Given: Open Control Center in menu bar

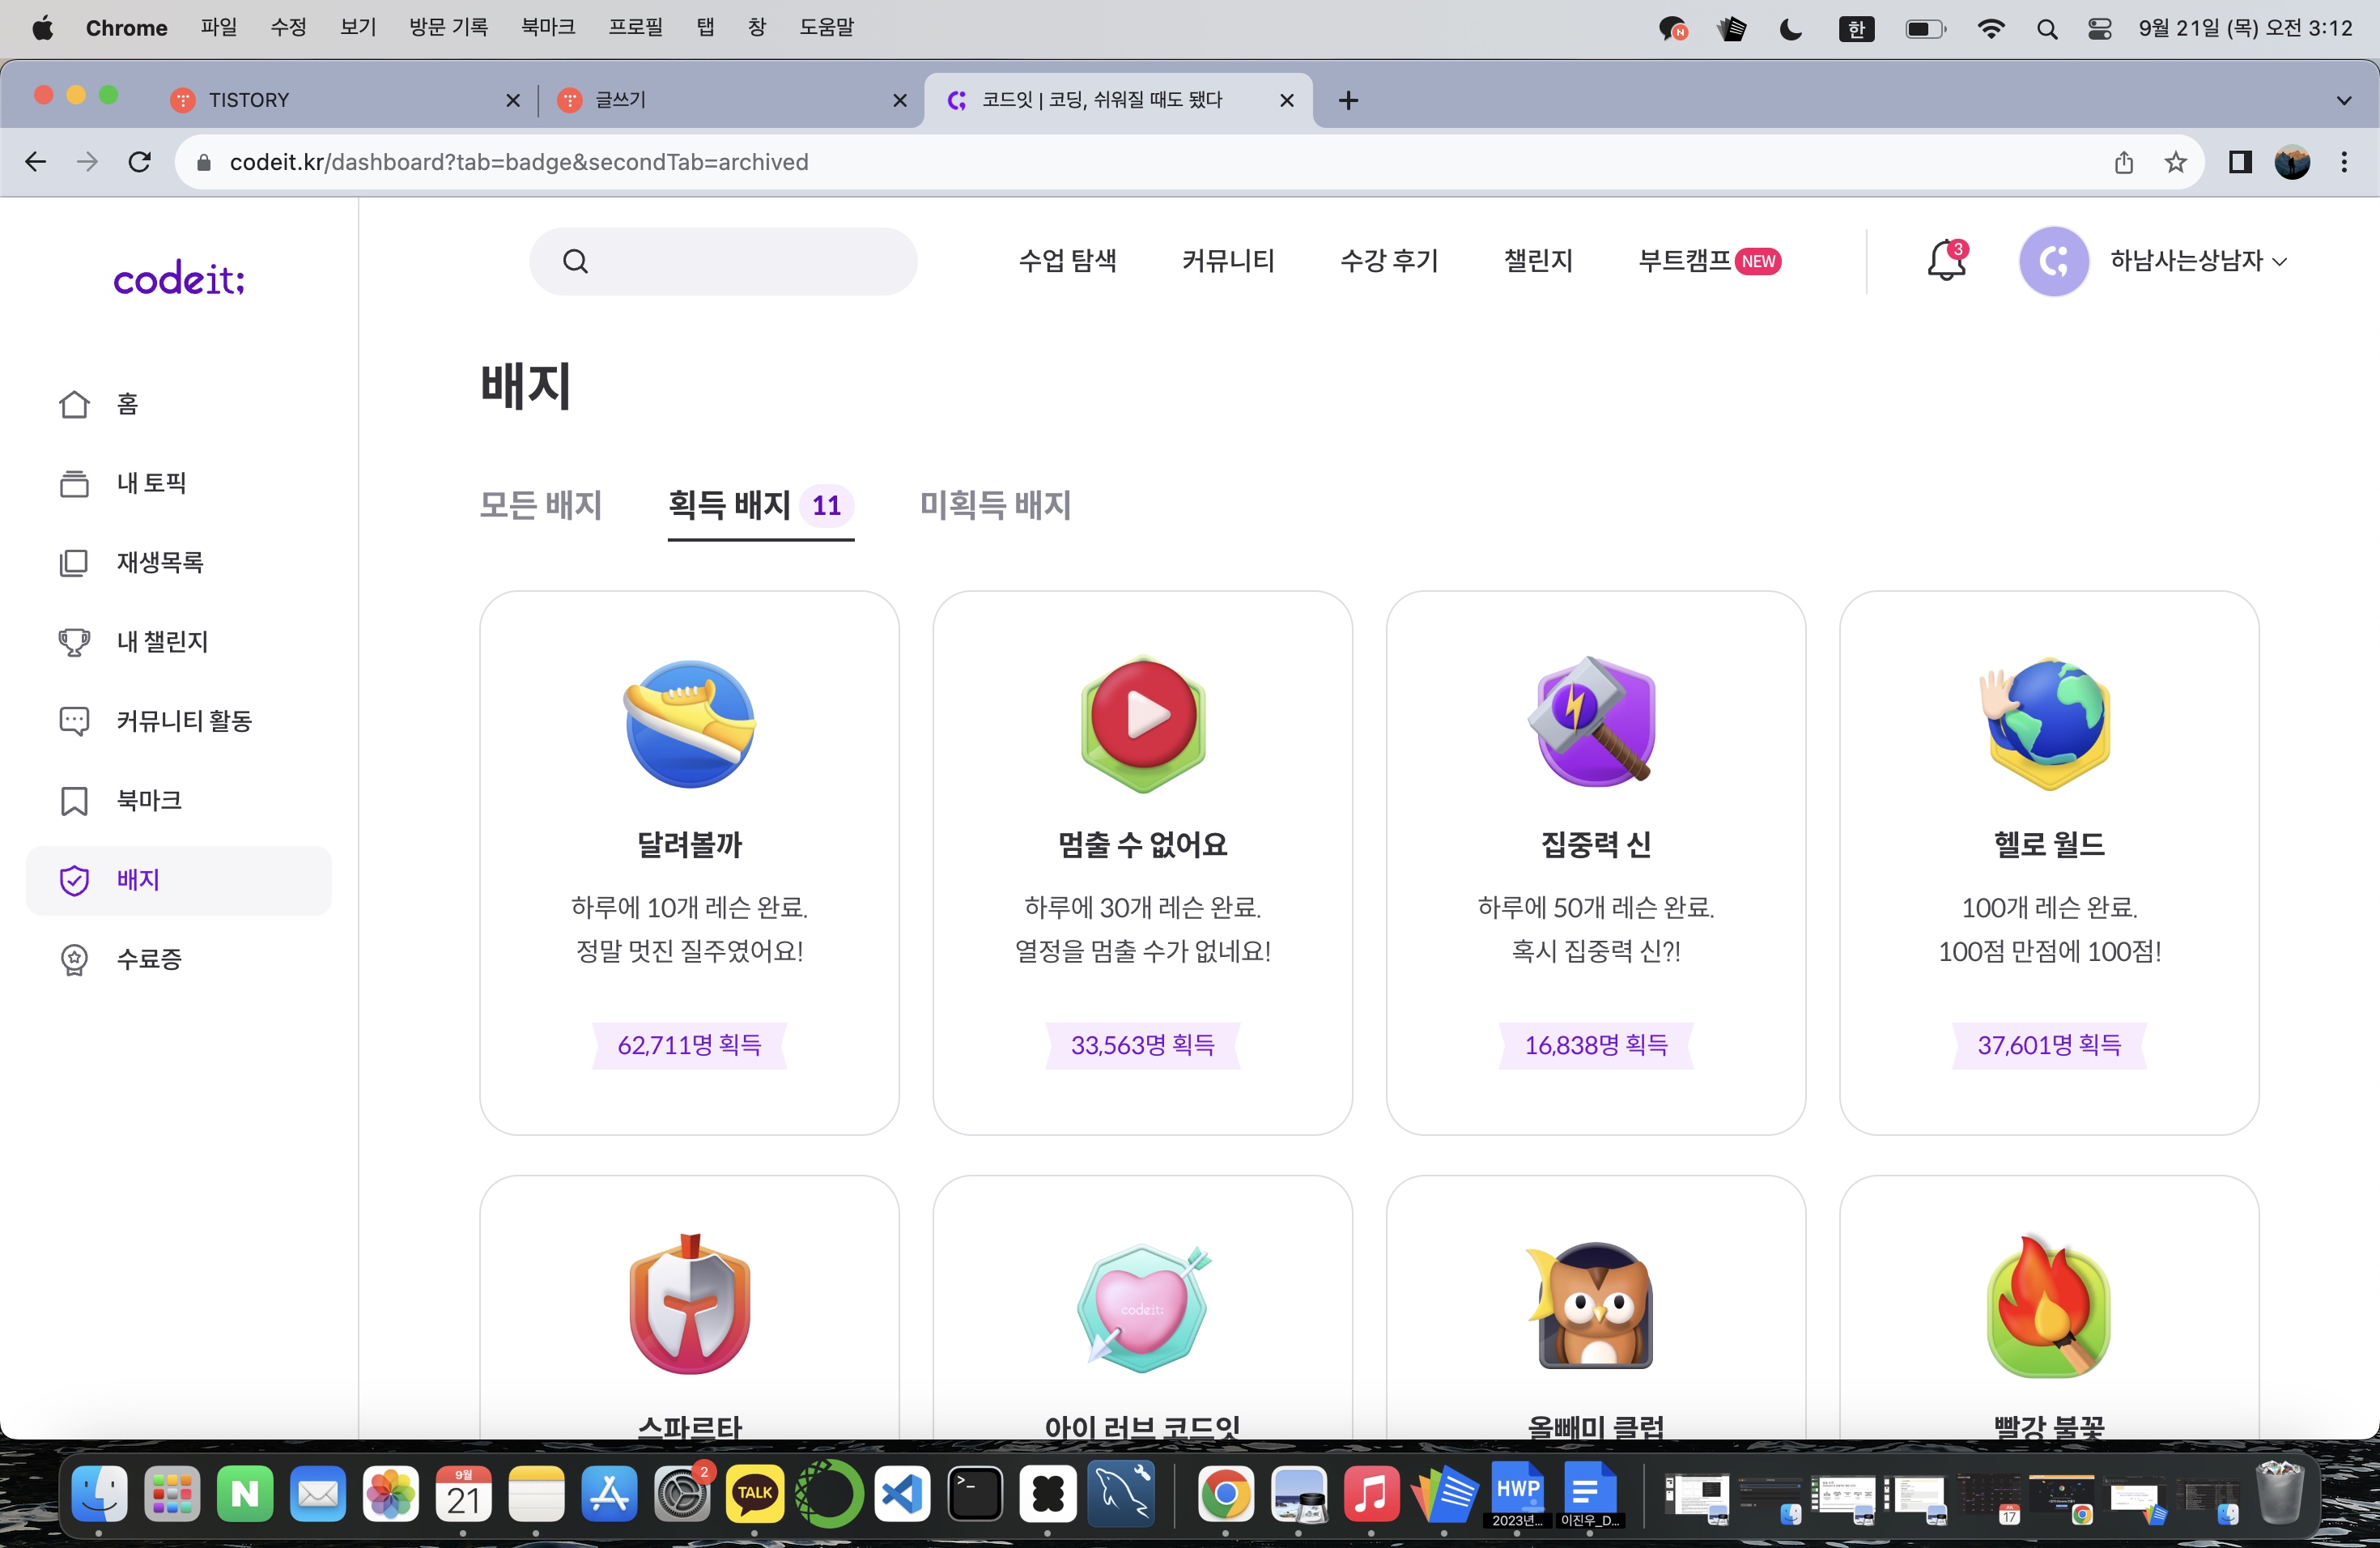Looking at the screenshot, I should pos(2099,29).
